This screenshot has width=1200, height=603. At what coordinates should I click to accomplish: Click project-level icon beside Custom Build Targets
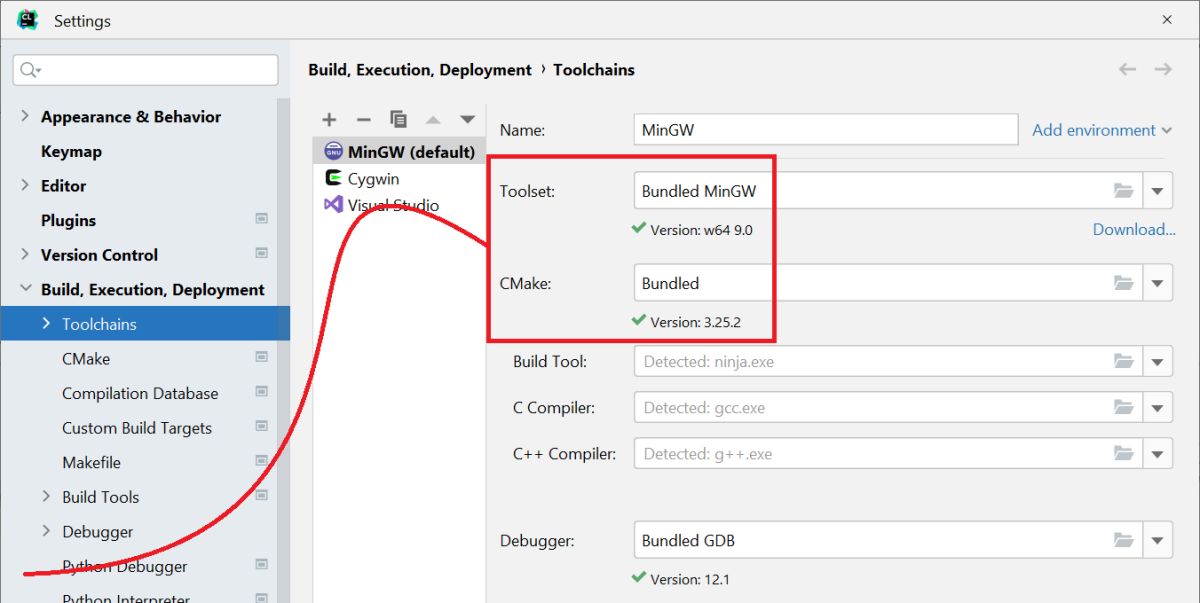click(261, 426)
